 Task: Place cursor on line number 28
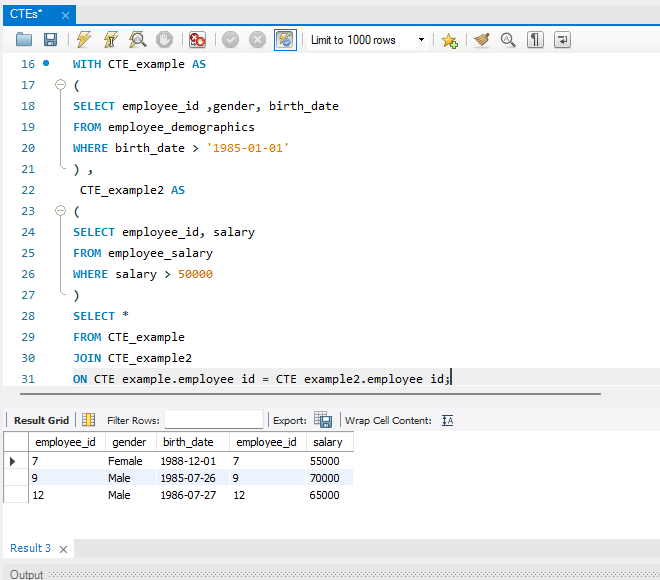click(28, 316)
